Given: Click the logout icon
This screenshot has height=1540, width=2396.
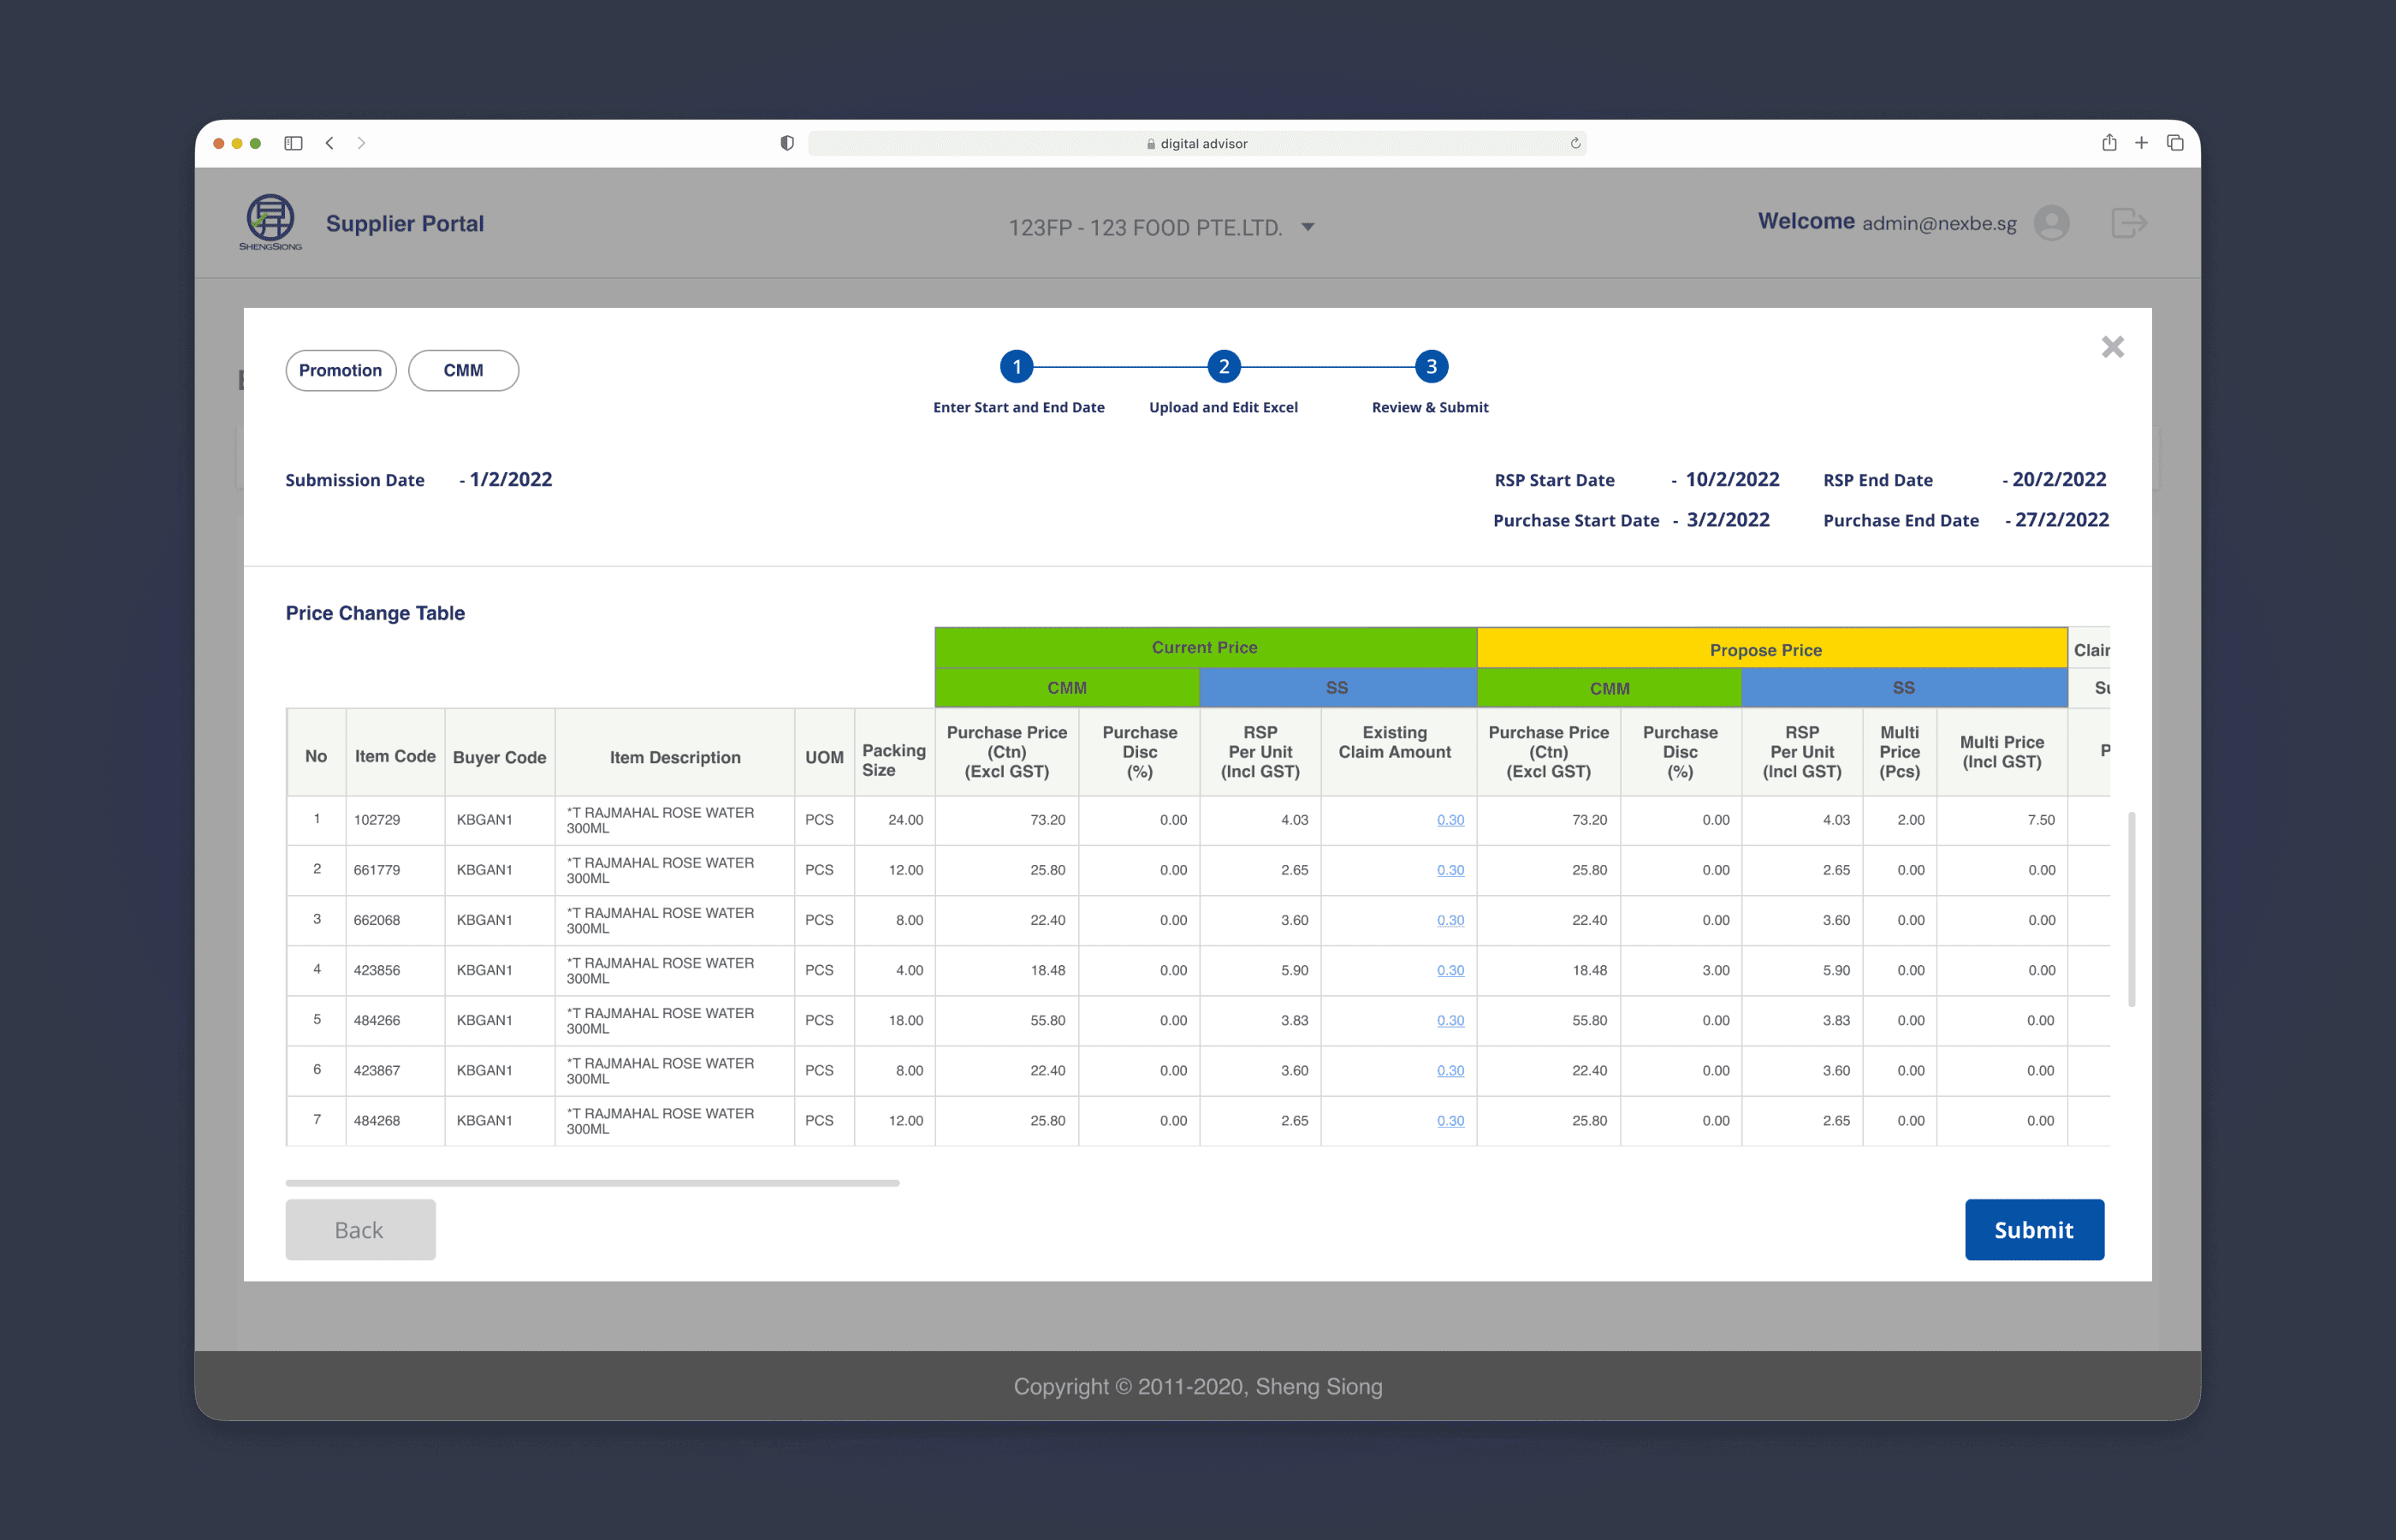Looking at the screenshot, I should [2129, 222].
